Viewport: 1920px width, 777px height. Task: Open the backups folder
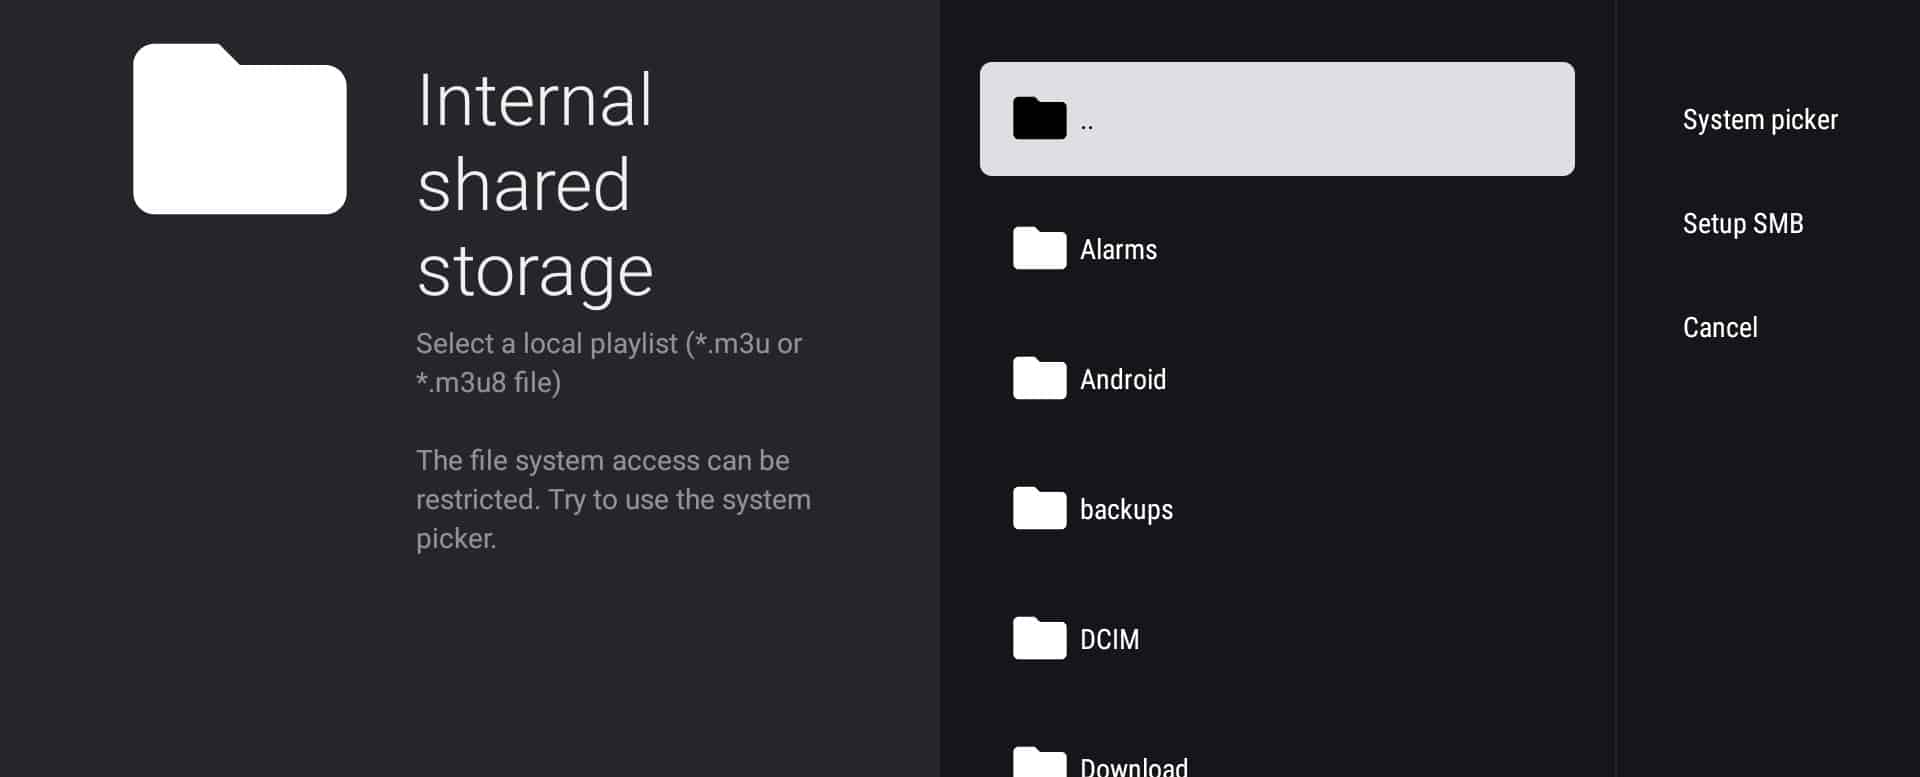1277,509
